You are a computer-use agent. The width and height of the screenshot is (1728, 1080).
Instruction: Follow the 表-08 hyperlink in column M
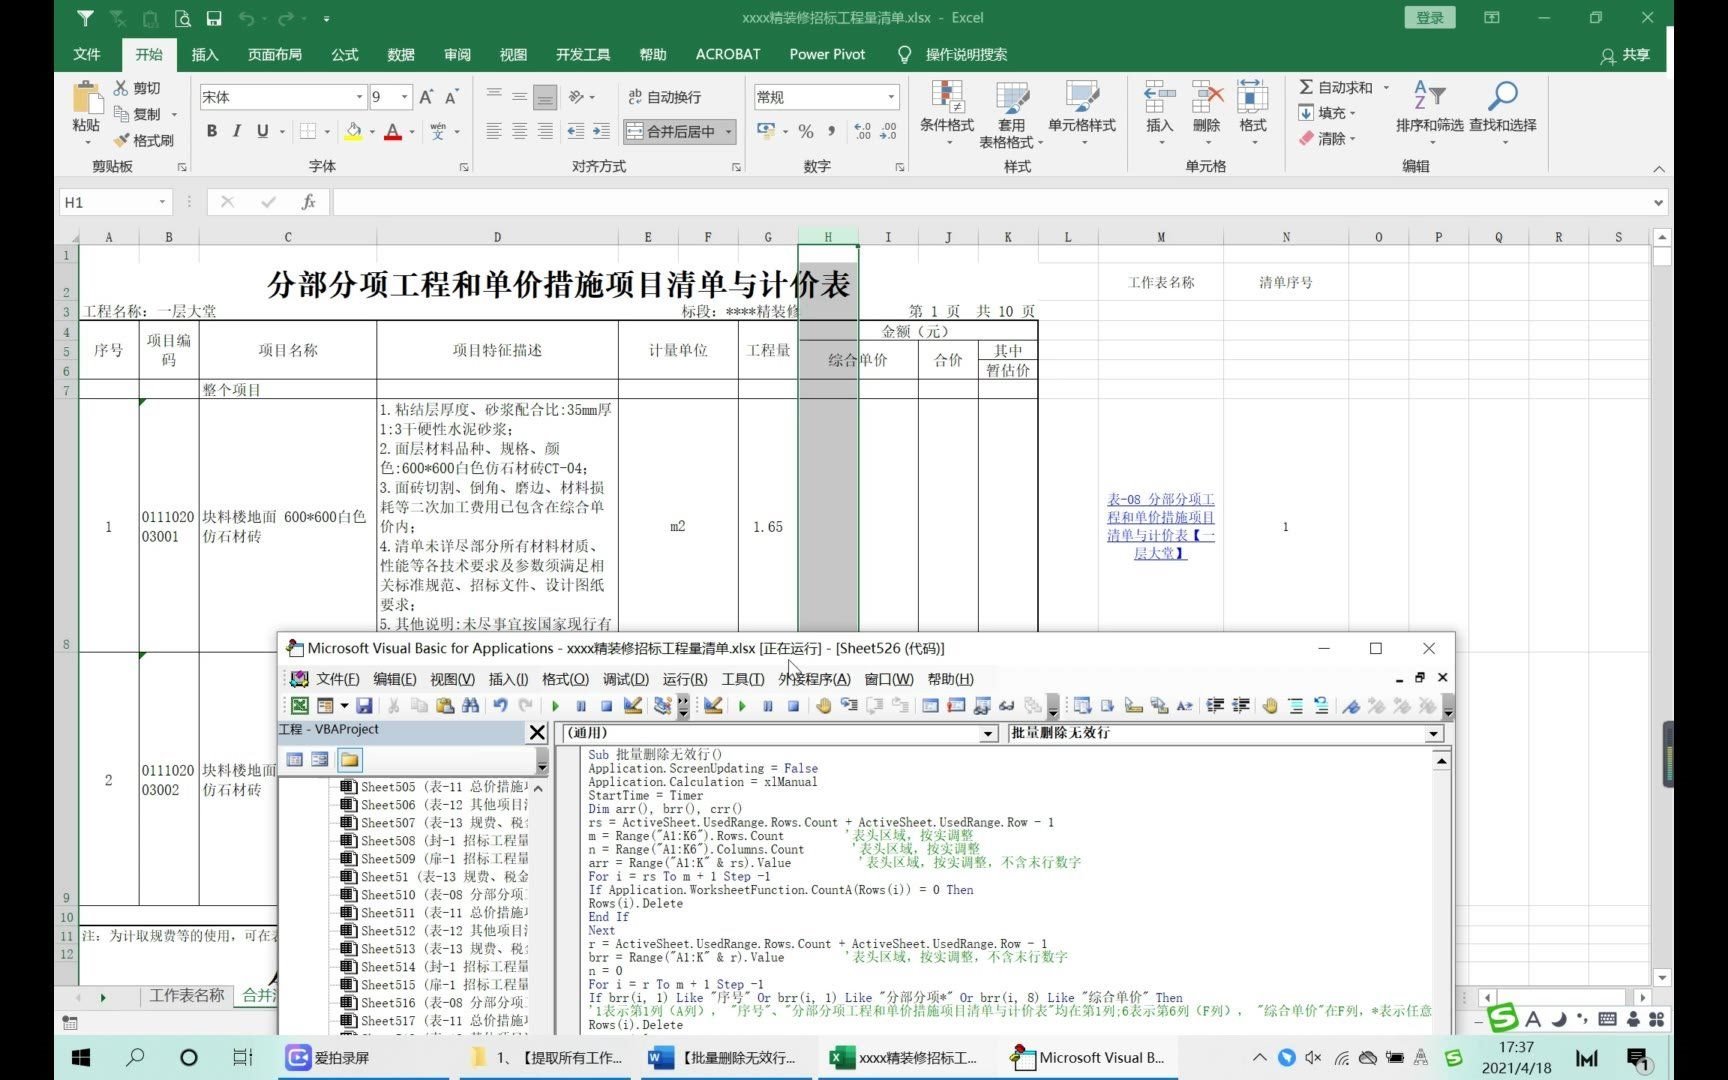tap(1160, 526)
